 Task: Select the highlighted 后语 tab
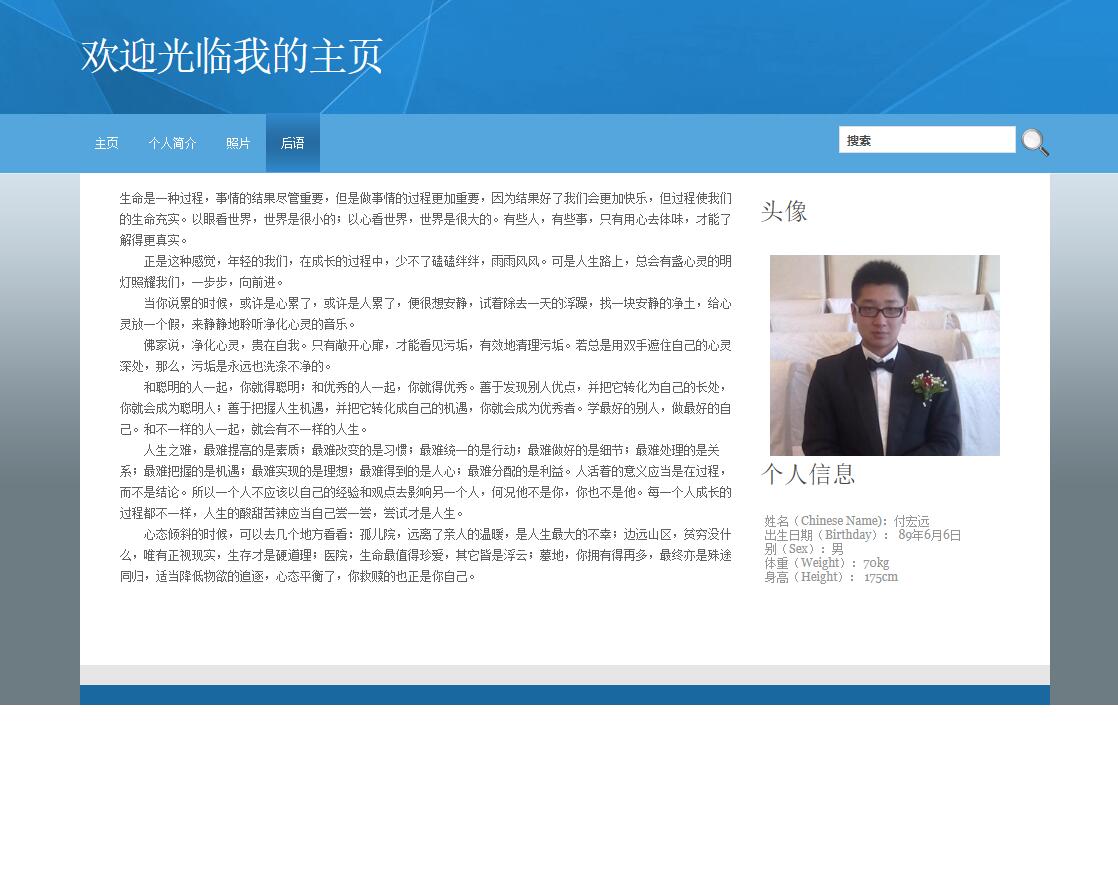[x=292, y=143]
